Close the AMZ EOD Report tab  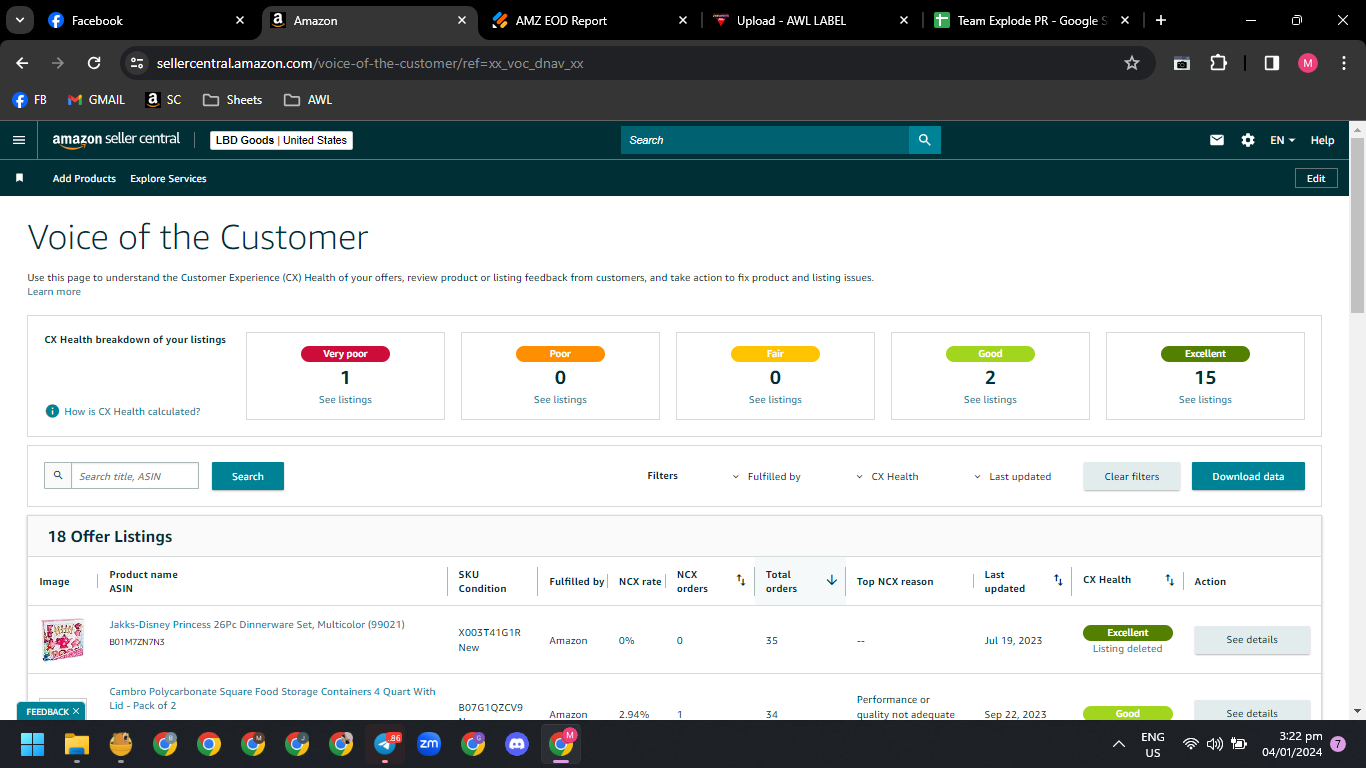683,20
